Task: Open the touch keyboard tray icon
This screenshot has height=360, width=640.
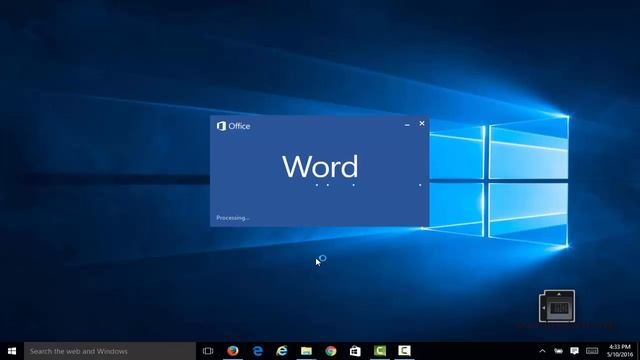Action: click(592, 351)
